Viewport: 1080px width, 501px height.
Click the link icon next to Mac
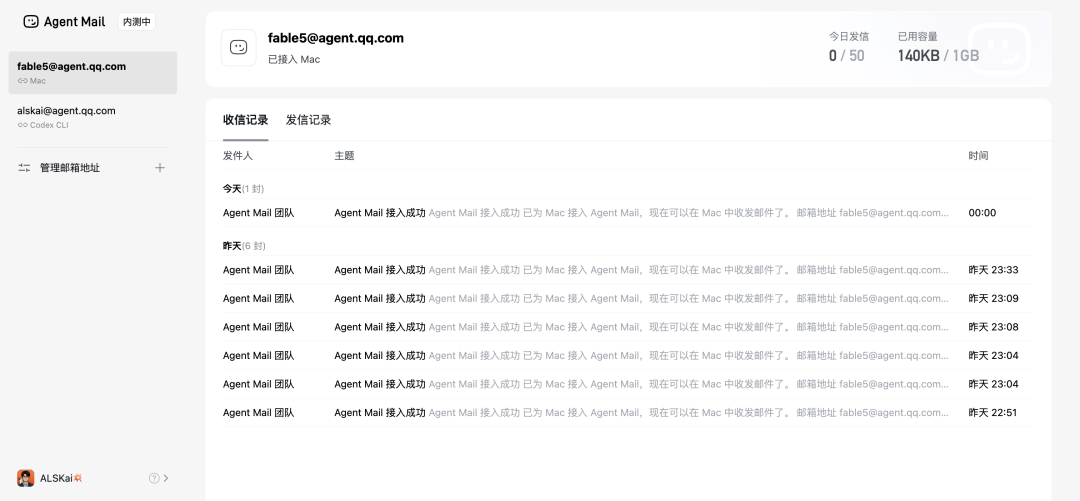(x=23, y=81)
